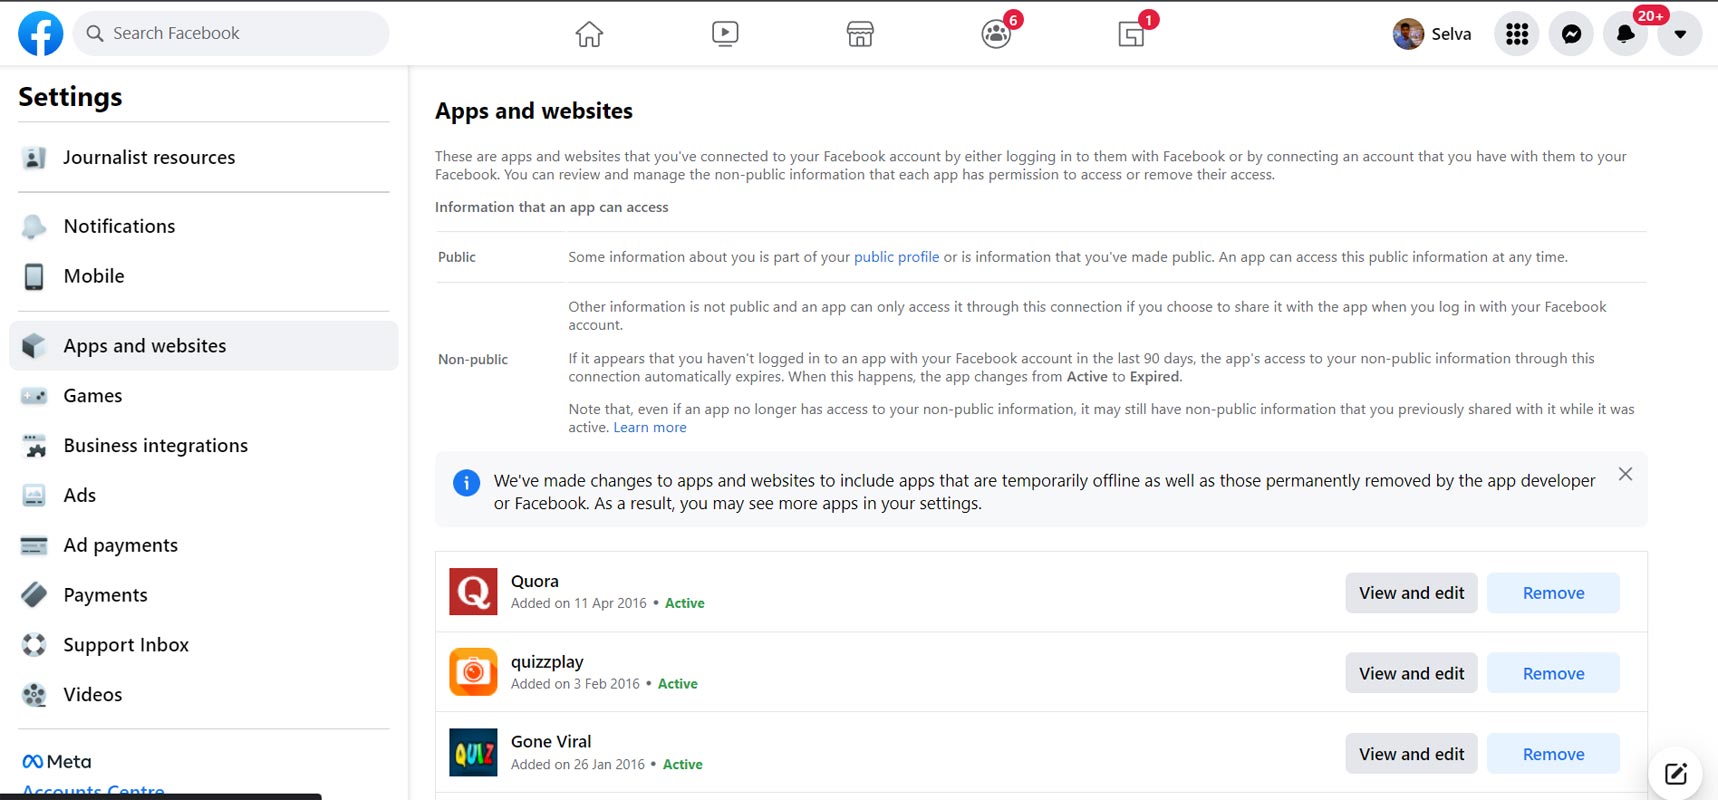Click the Games controller icon
The width and height of the screenshot is (1718, 800).
pyautogui.click(x=34, y=396)
